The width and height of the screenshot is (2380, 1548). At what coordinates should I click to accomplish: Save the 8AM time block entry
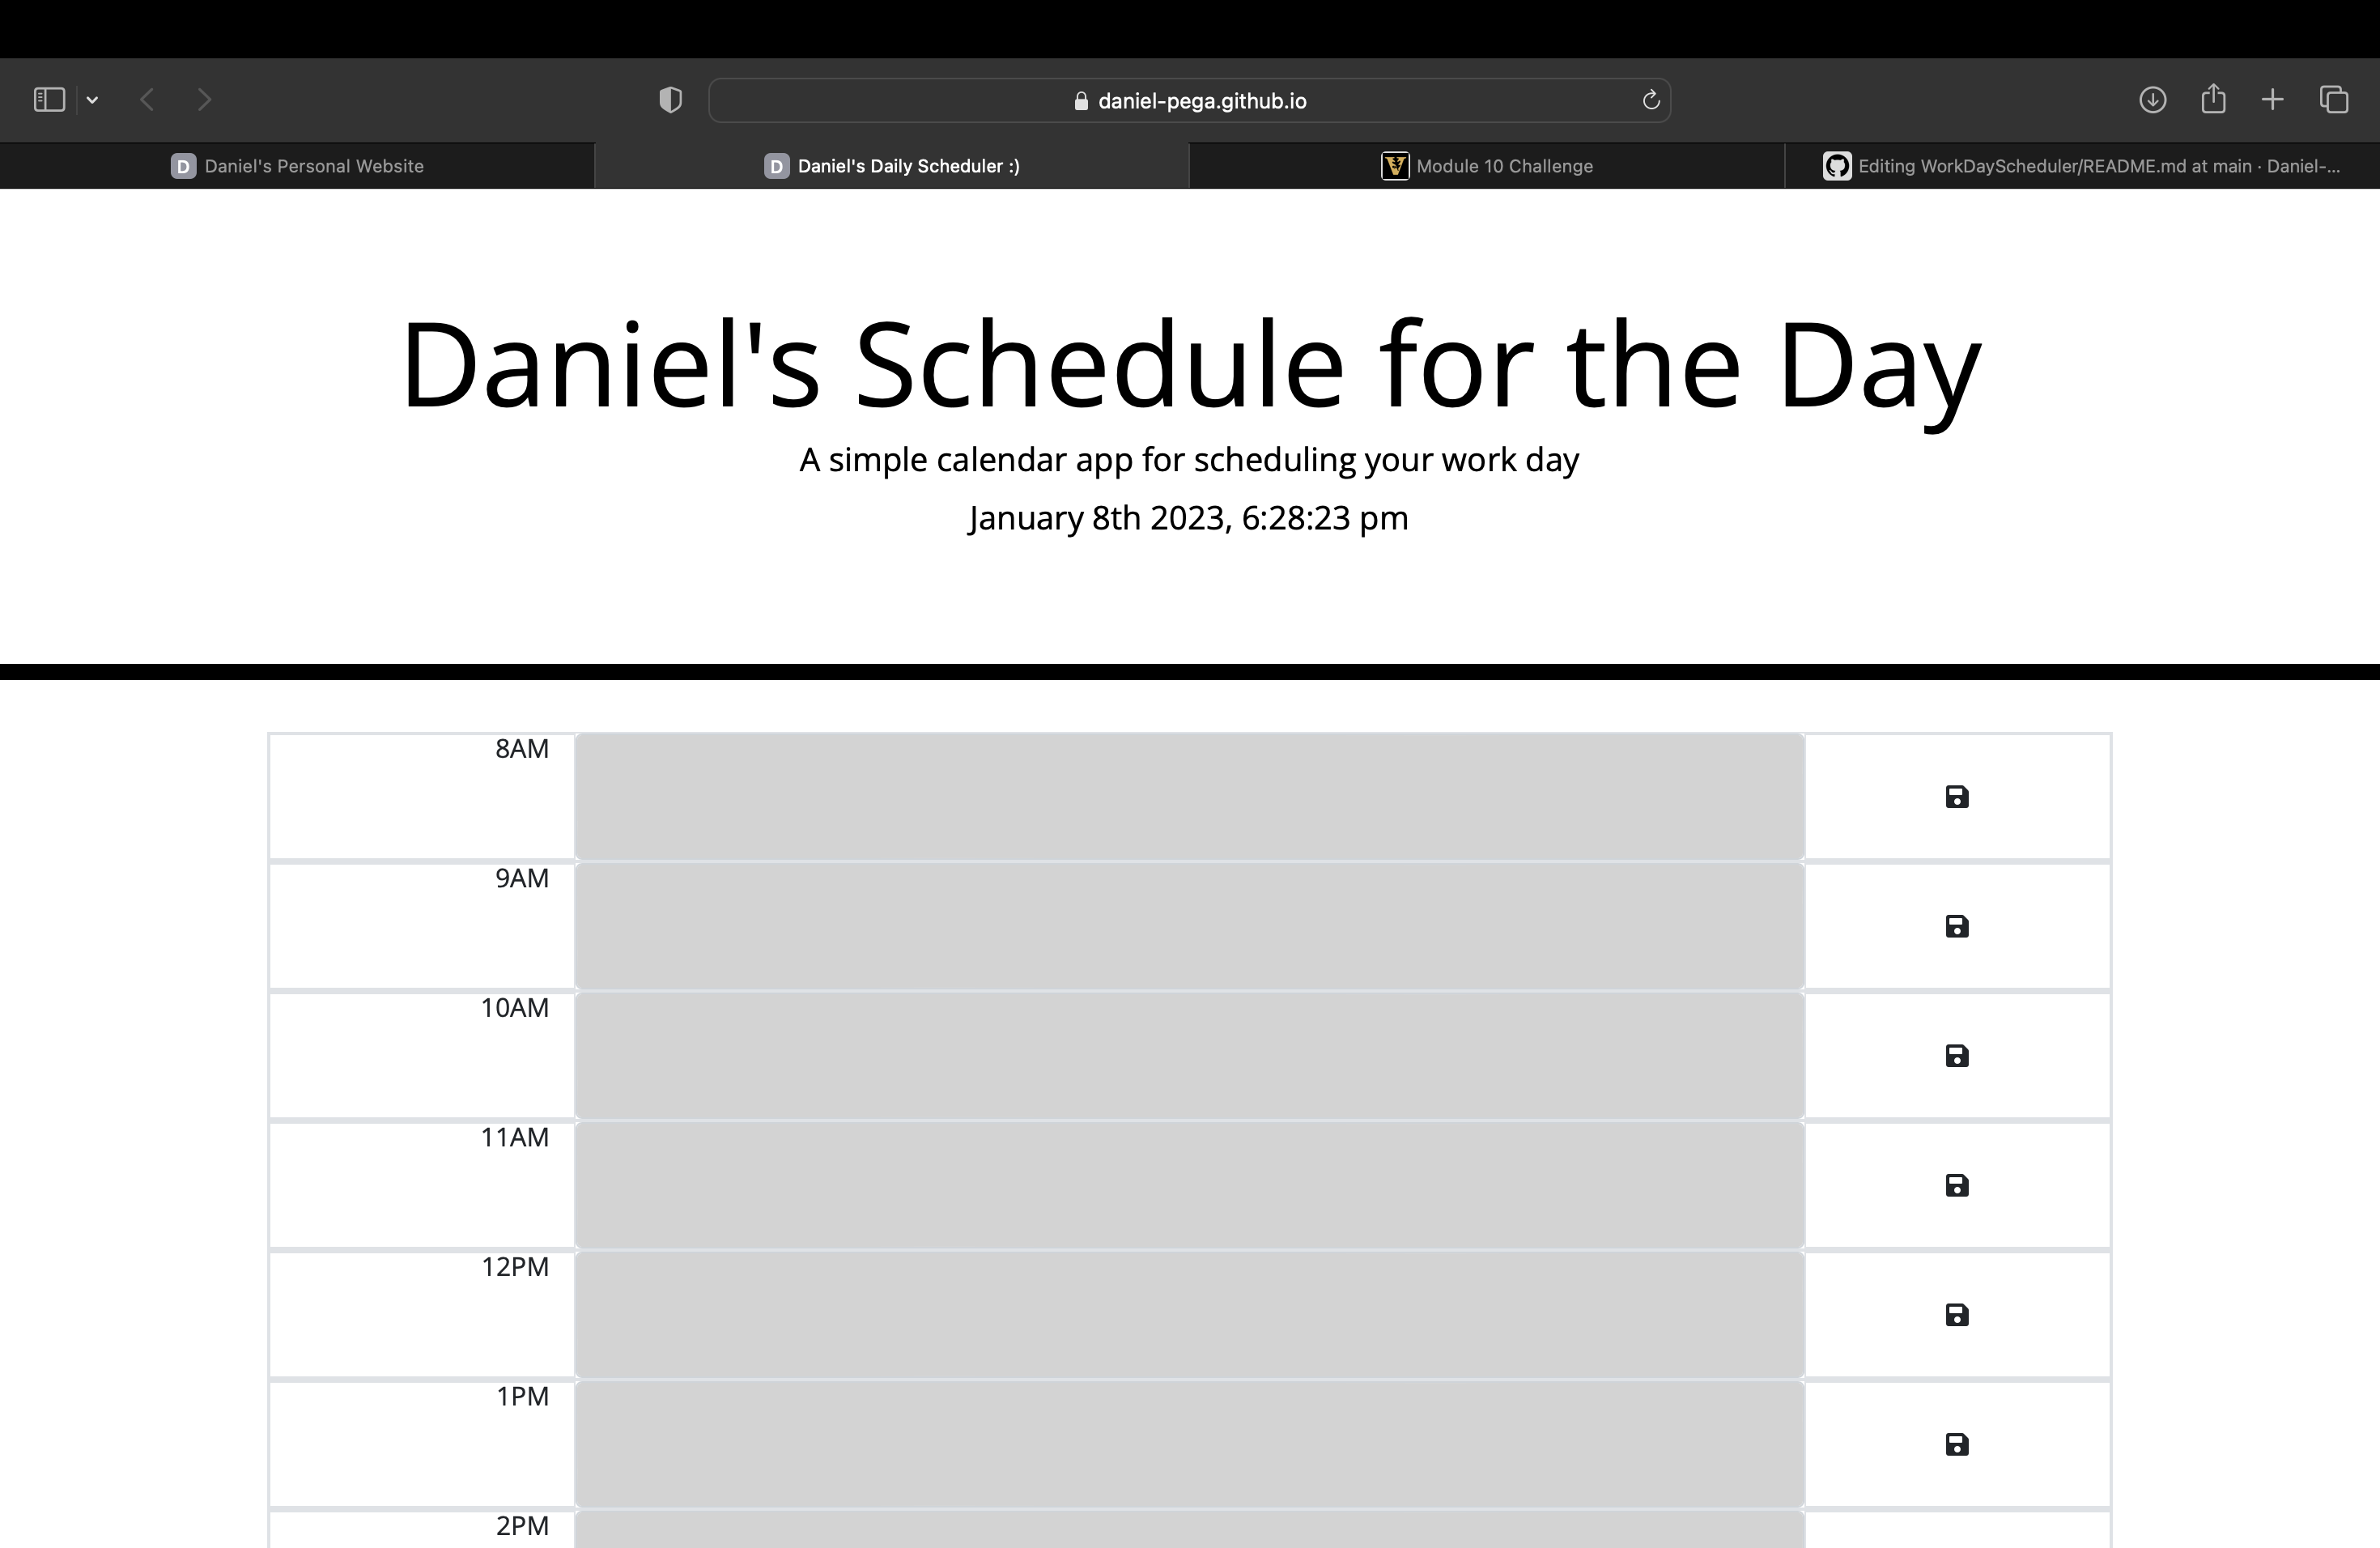(x=1957, y=796)
